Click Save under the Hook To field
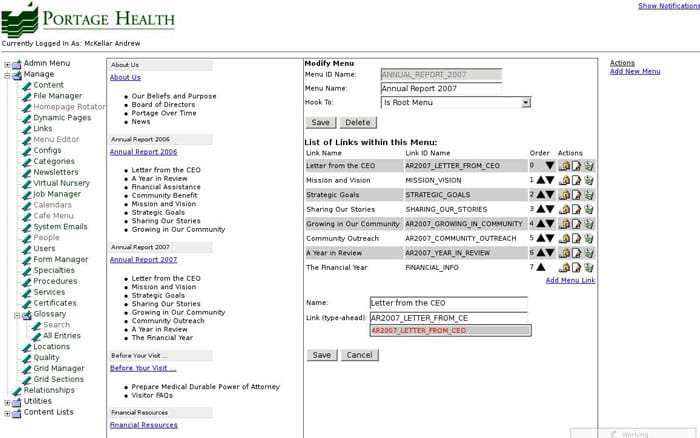Screen dimensions: 700x438 (x=321, y=122)
